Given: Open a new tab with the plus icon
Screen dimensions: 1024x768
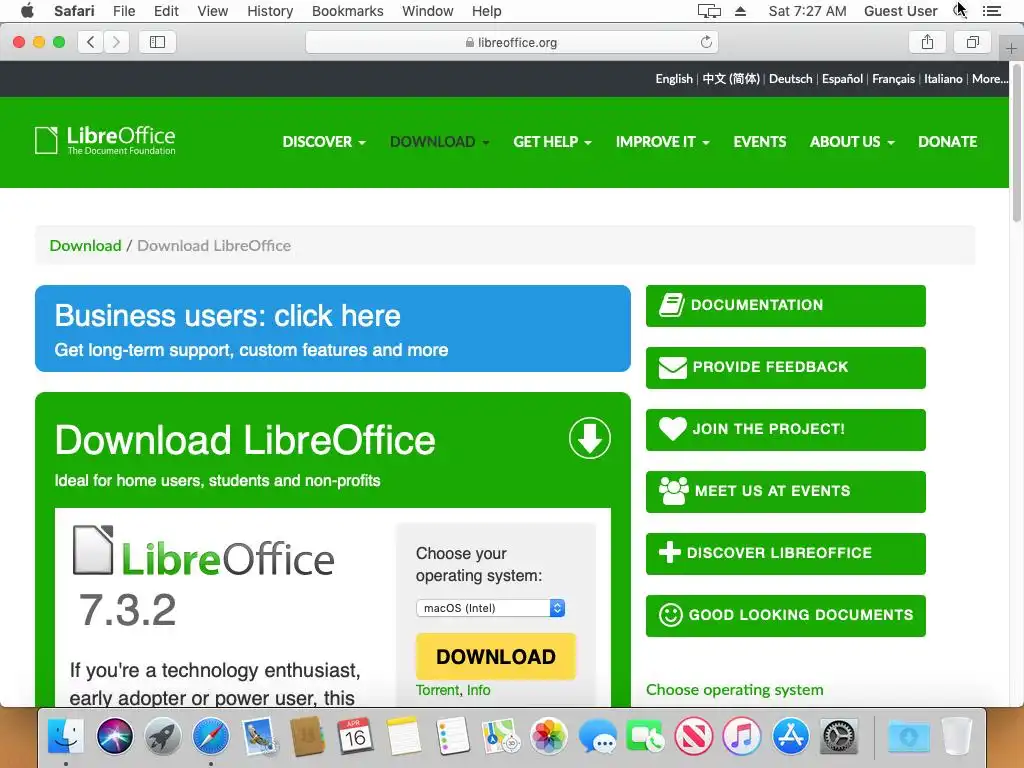Looking at the screenshot, I should tap(1010, 49).
